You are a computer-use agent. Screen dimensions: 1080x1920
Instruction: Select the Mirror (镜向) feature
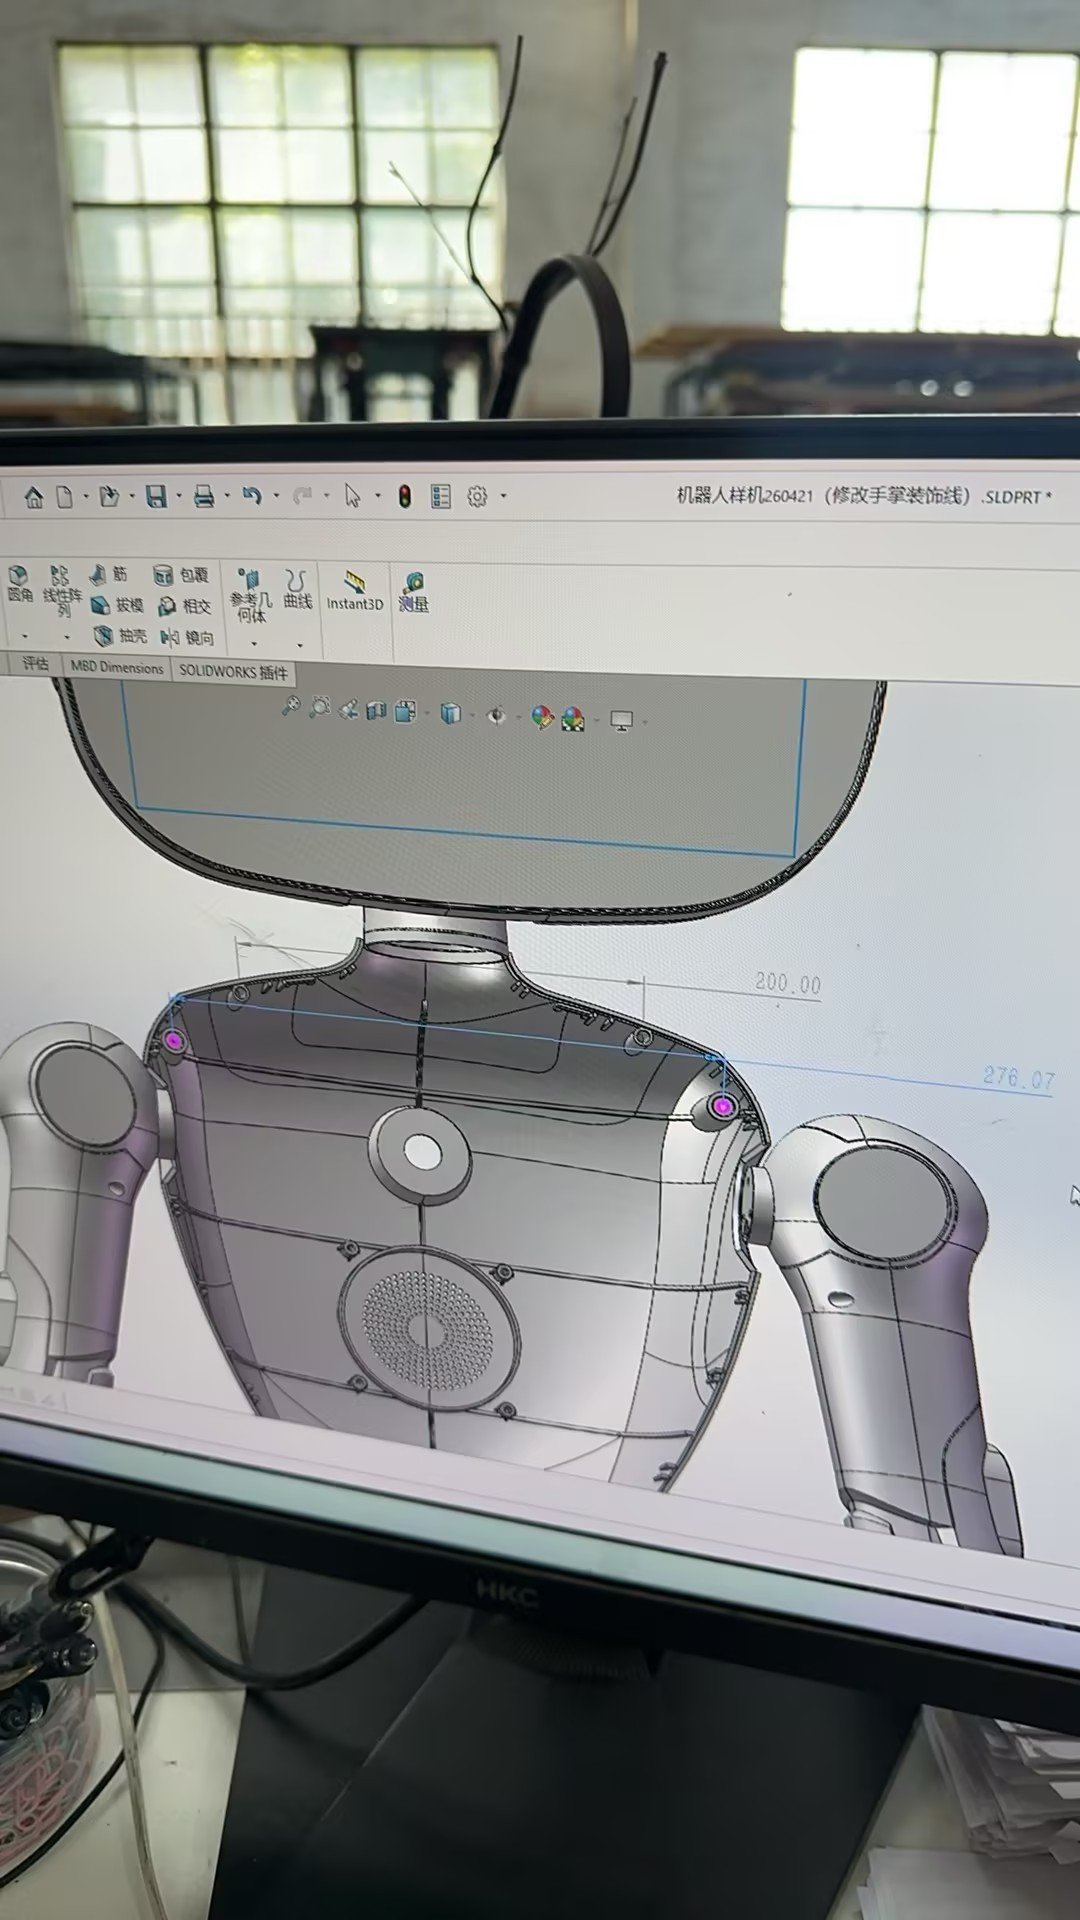[187, 637]
